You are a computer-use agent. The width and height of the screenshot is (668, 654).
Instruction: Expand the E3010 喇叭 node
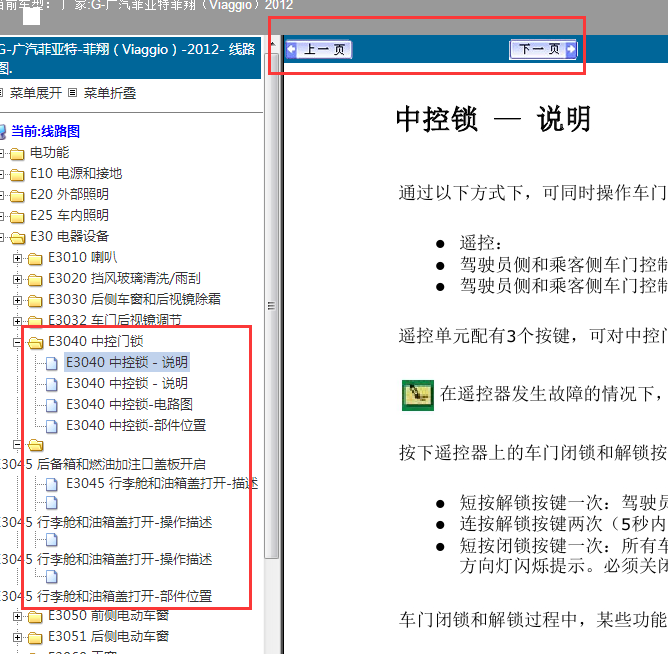[x=17, y=258]
